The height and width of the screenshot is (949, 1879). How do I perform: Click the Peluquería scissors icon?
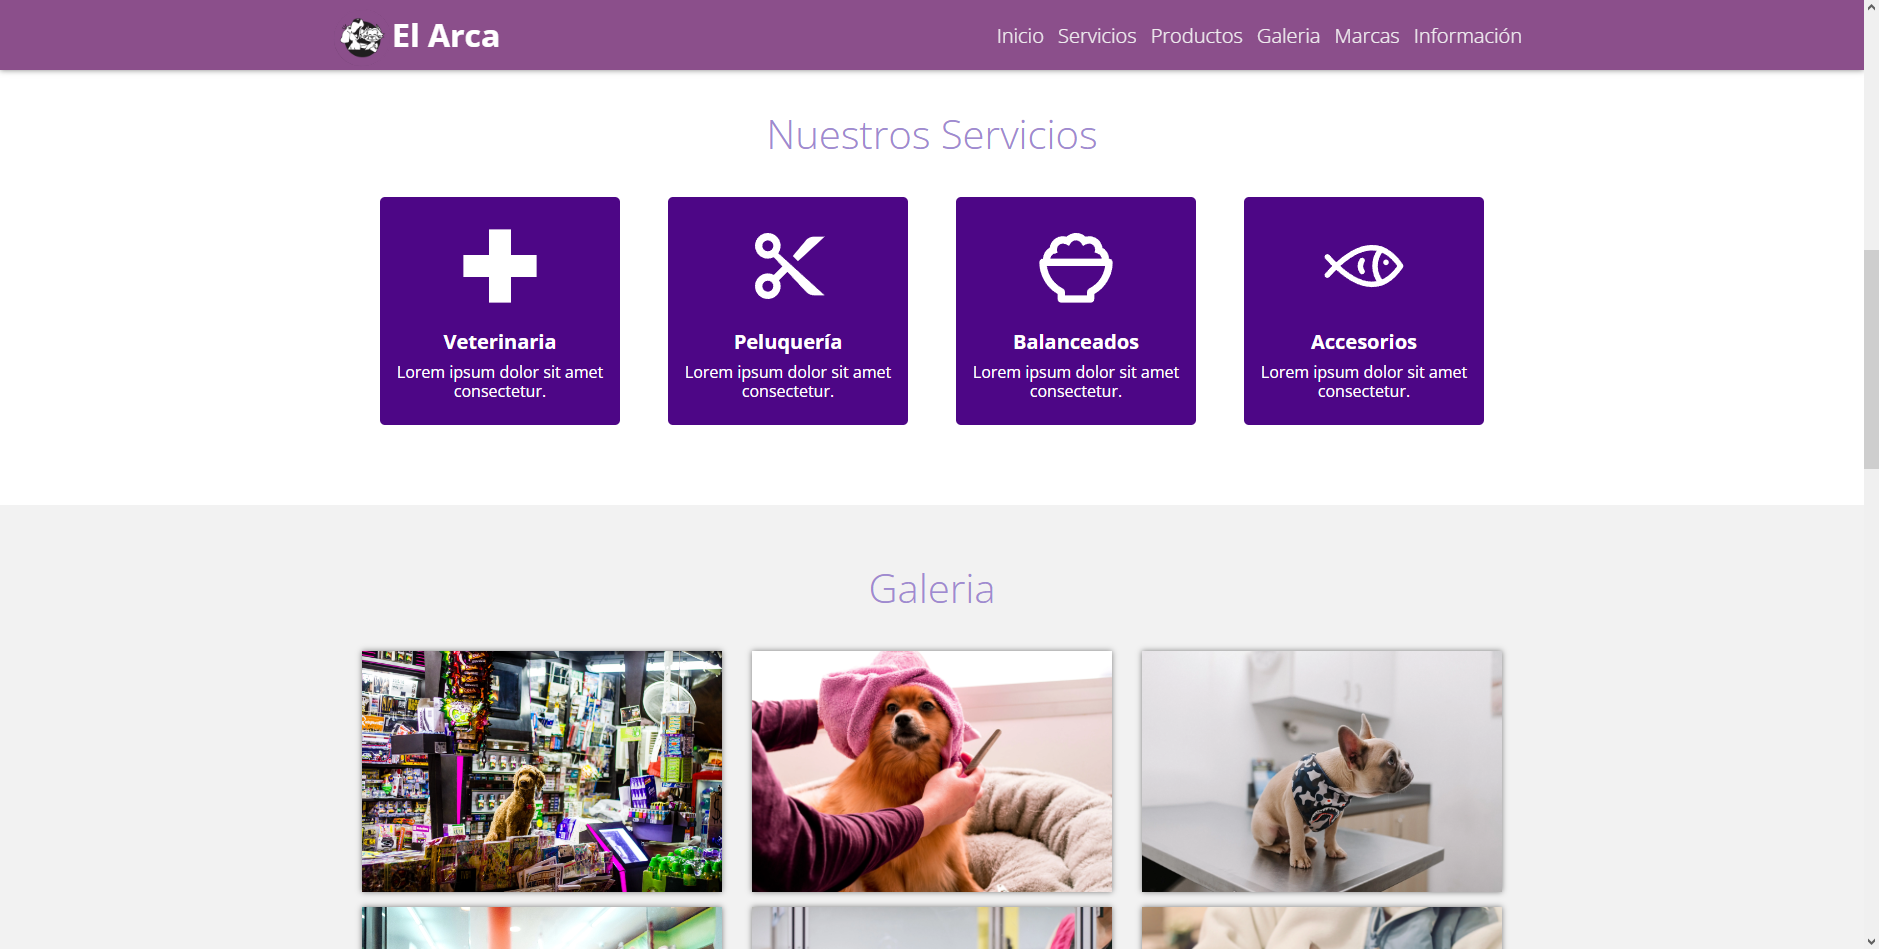click(788, 266)
